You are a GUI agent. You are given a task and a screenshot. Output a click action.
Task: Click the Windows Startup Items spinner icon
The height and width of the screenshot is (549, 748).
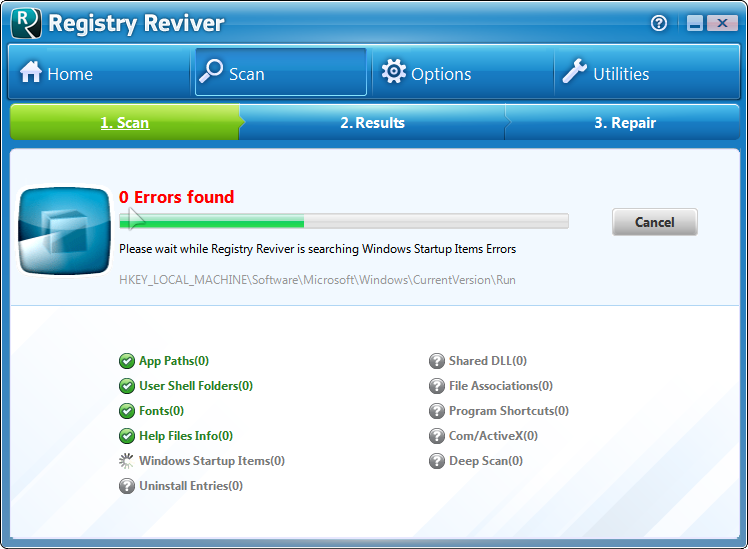126,461
